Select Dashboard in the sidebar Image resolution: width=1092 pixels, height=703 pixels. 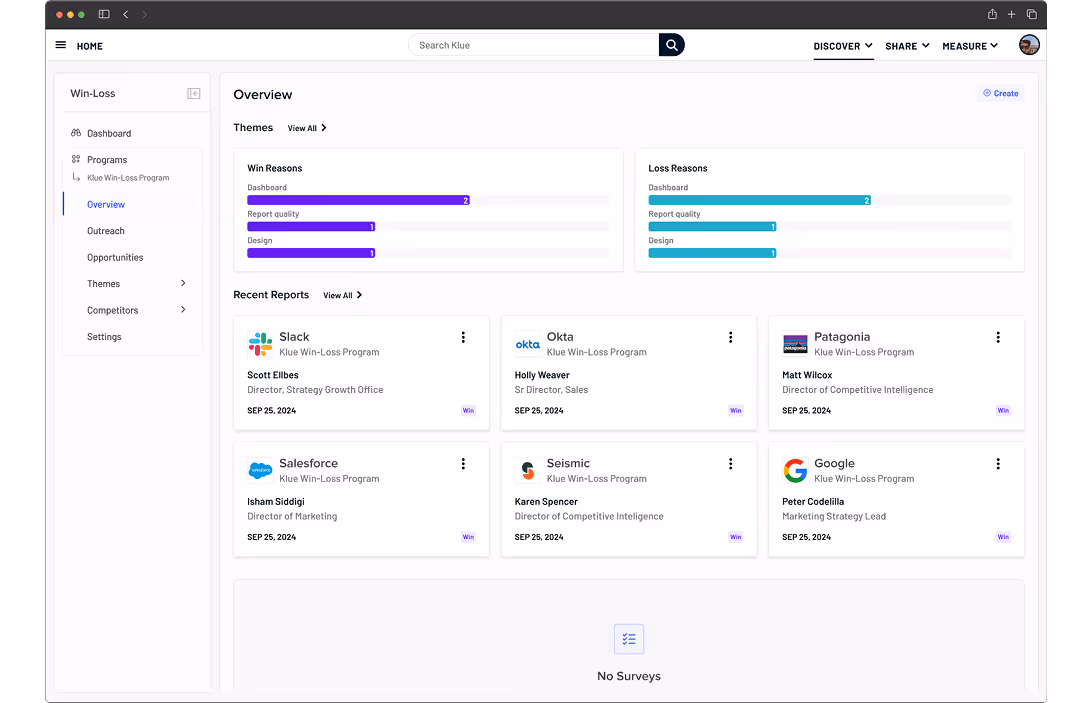coord(109,133)
